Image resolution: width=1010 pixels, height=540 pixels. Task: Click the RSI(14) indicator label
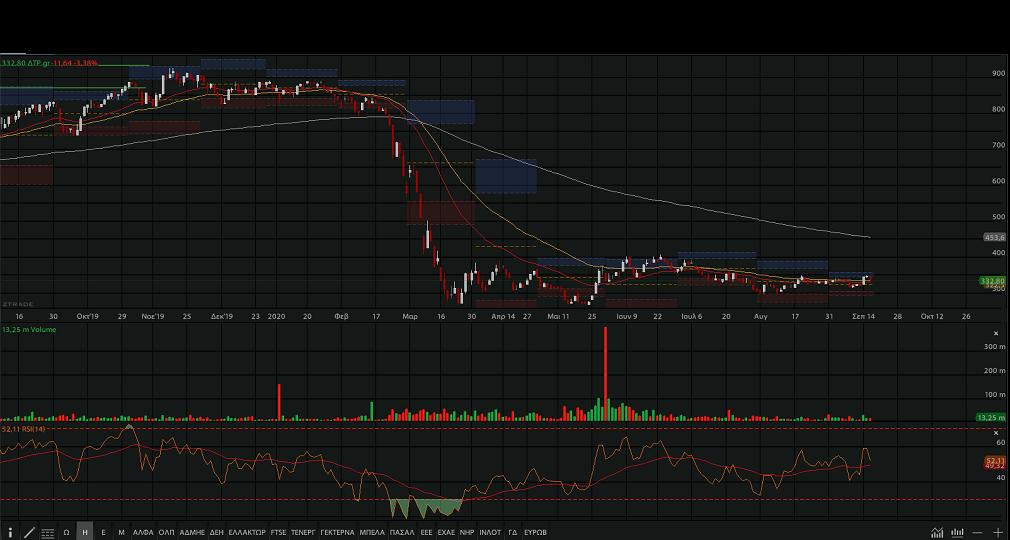(x=24, y=428)
